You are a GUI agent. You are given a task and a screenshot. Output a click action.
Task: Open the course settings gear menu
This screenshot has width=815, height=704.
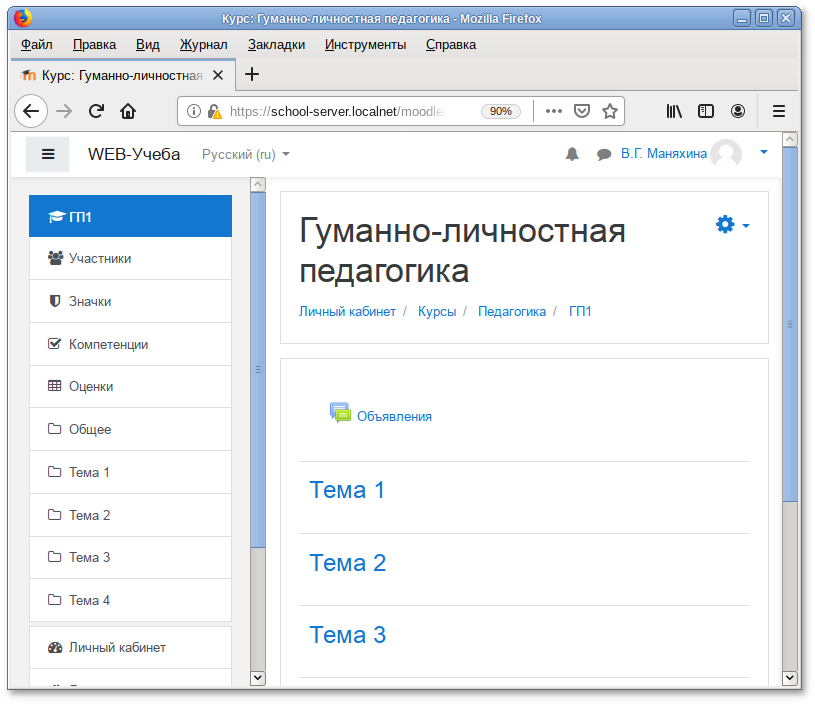coord(732,225)
